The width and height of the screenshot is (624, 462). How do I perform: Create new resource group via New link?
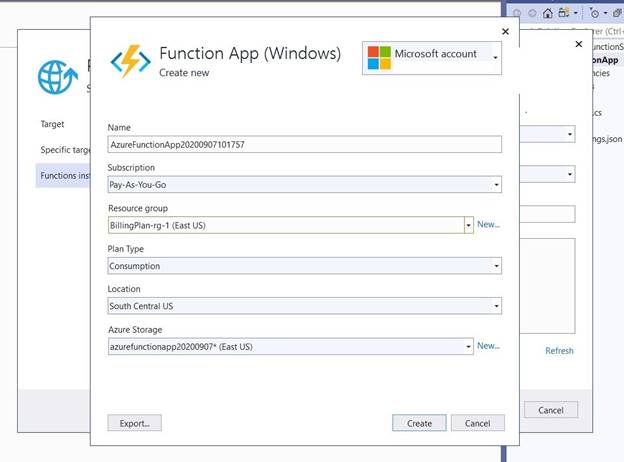click(x=488, y=224)
